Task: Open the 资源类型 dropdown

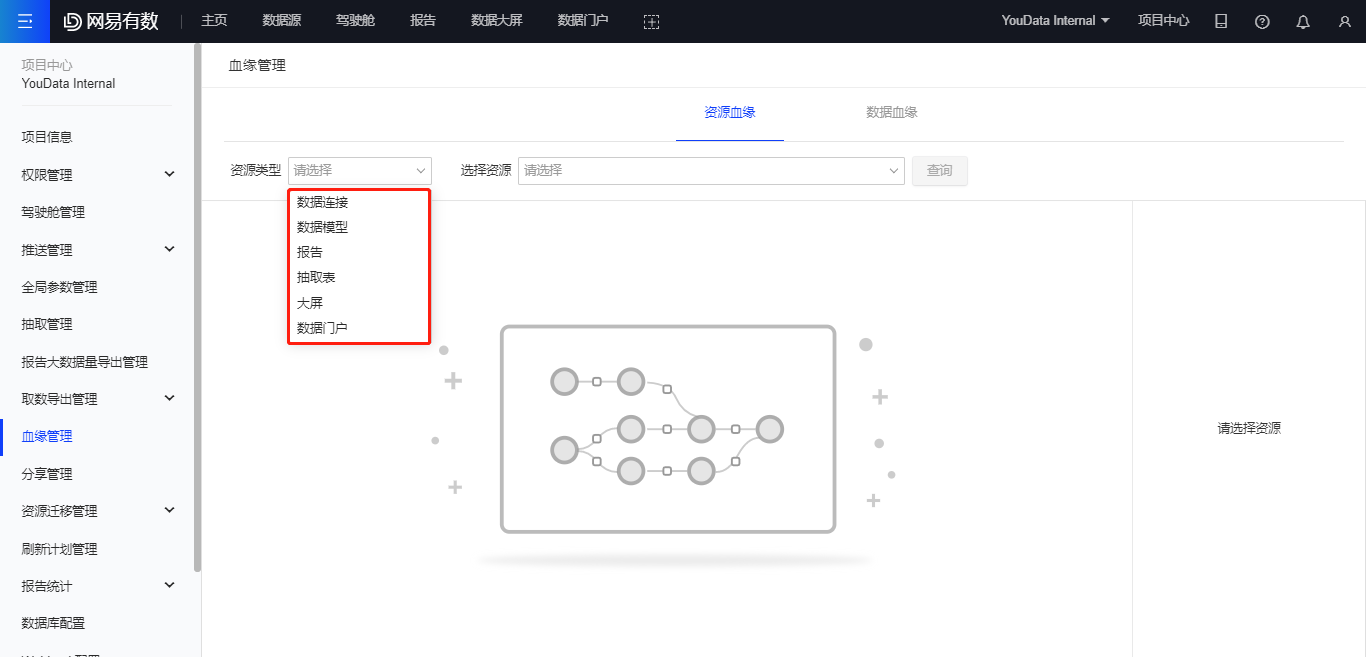Action: 360,170
